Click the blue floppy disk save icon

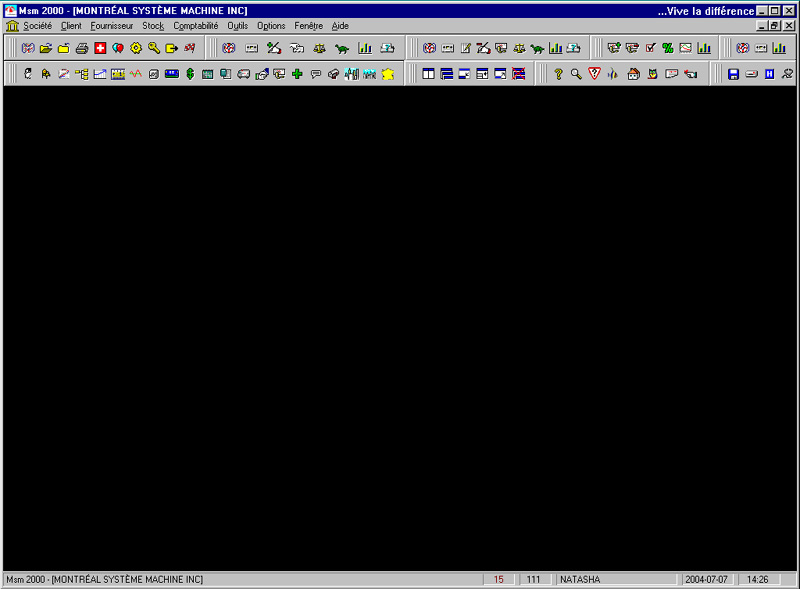coord(733,74)
